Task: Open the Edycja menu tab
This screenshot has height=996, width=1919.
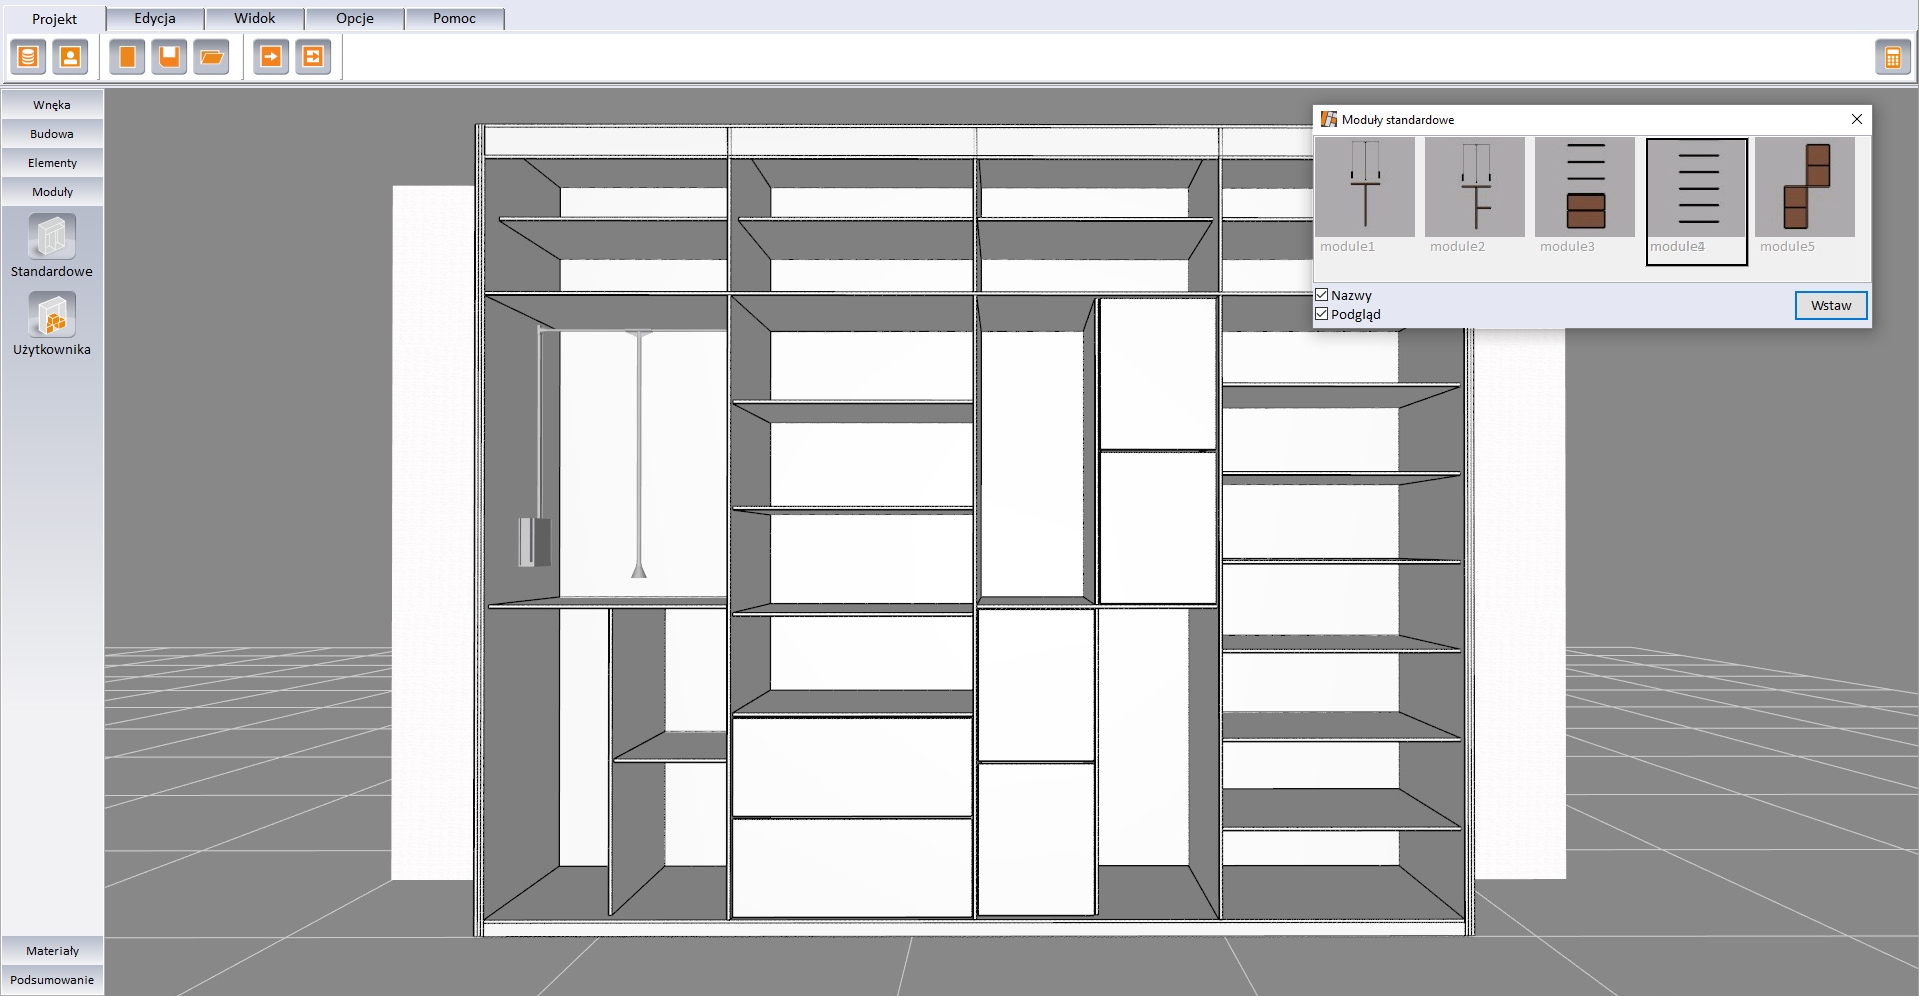Action: tap(155, 19)
